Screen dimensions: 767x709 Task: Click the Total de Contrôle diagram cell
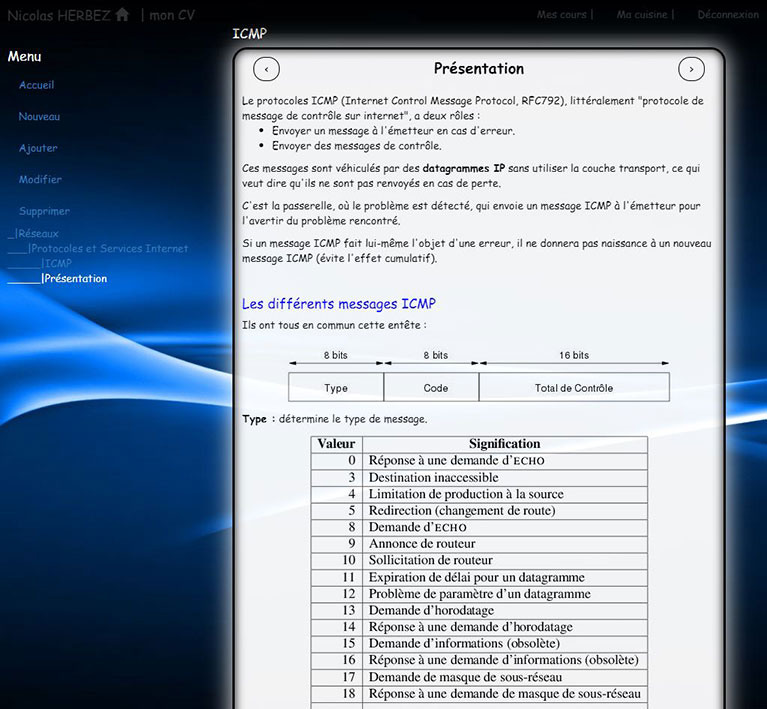(574, 388)
